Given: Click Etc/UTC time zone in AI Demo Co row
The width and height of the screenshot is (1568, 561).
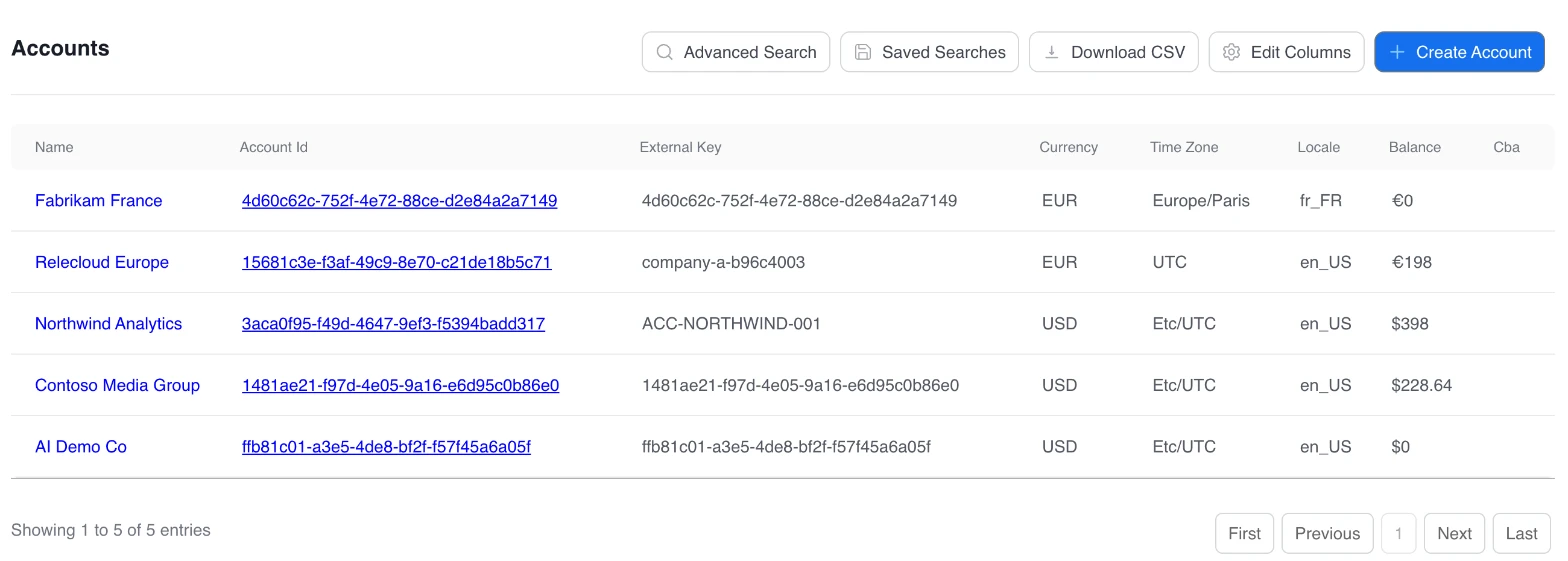Looking at the screenshot, I should 1184,447.
